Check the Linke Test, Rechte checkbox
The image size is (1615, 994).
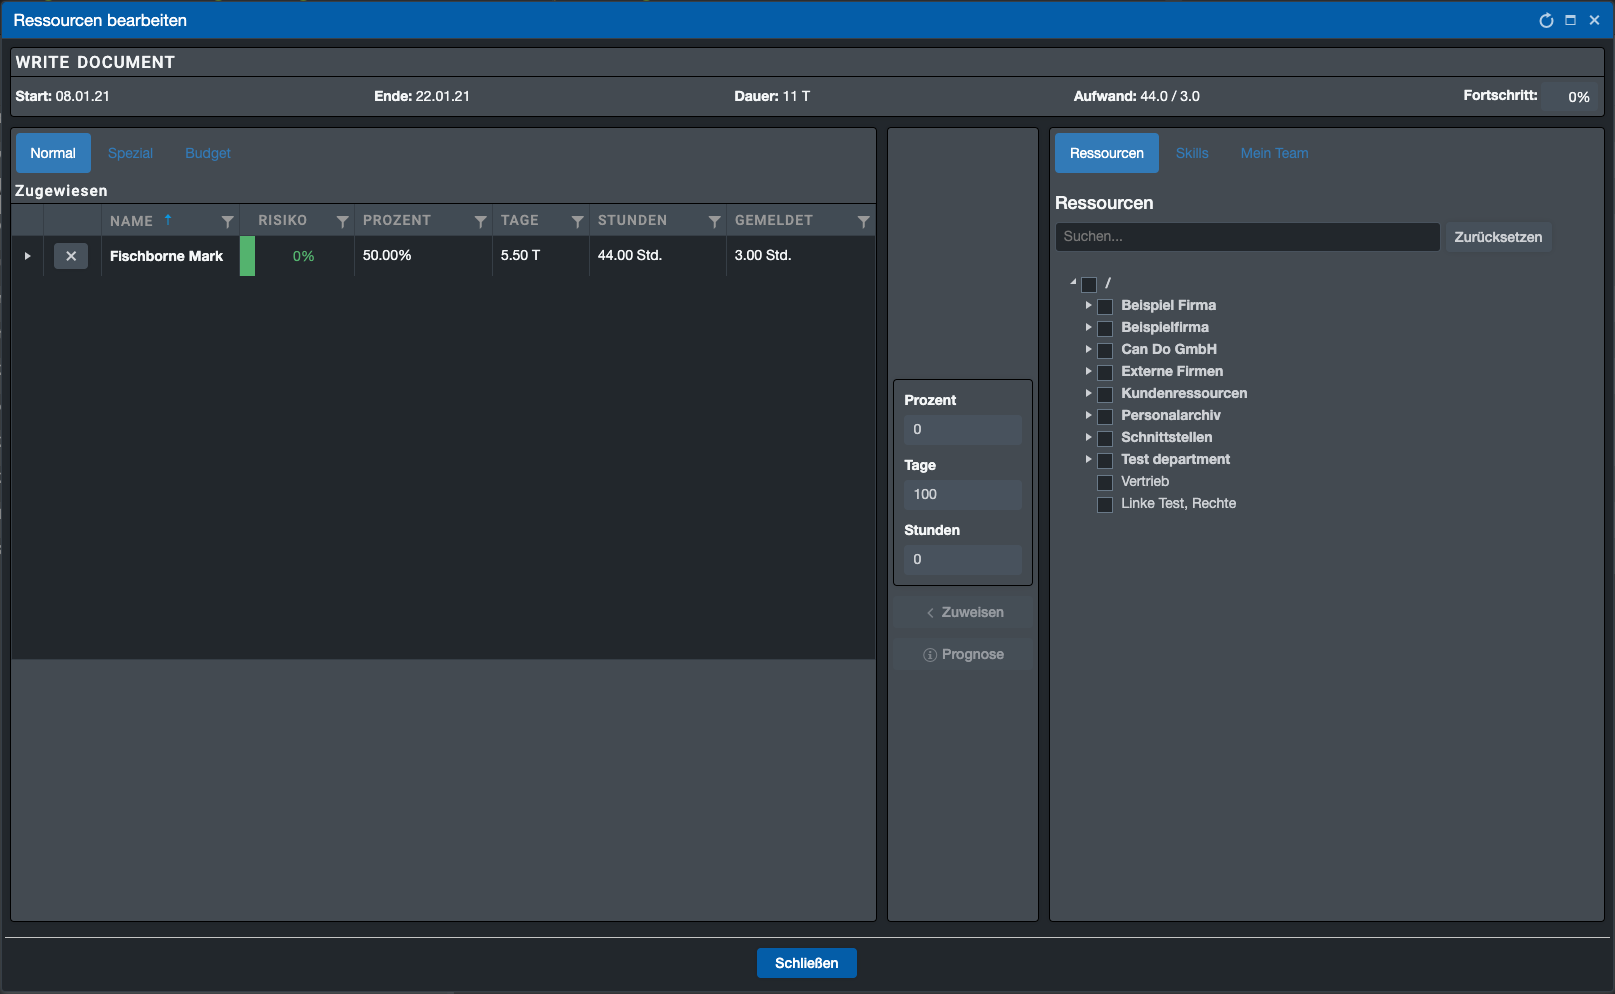click(1105, 505)
